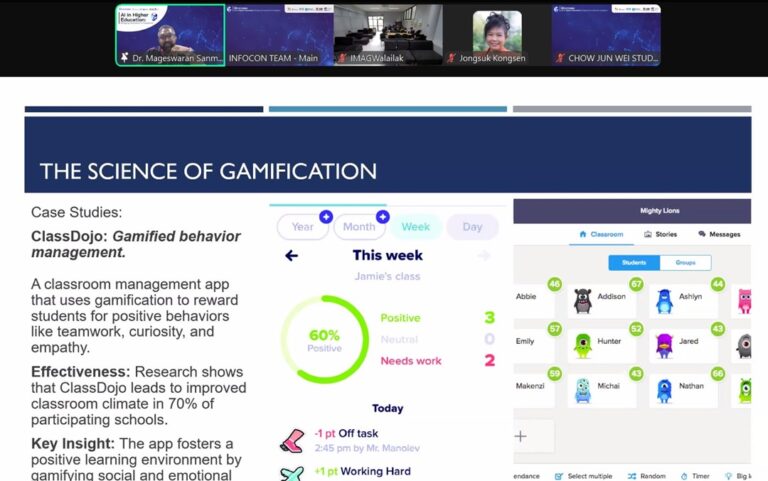Viewport: 768px width, 481px height.
Task: Click the 'THE SCIENCE OF GAMIFICATION' slide title
Action: (x=208, y=171)
